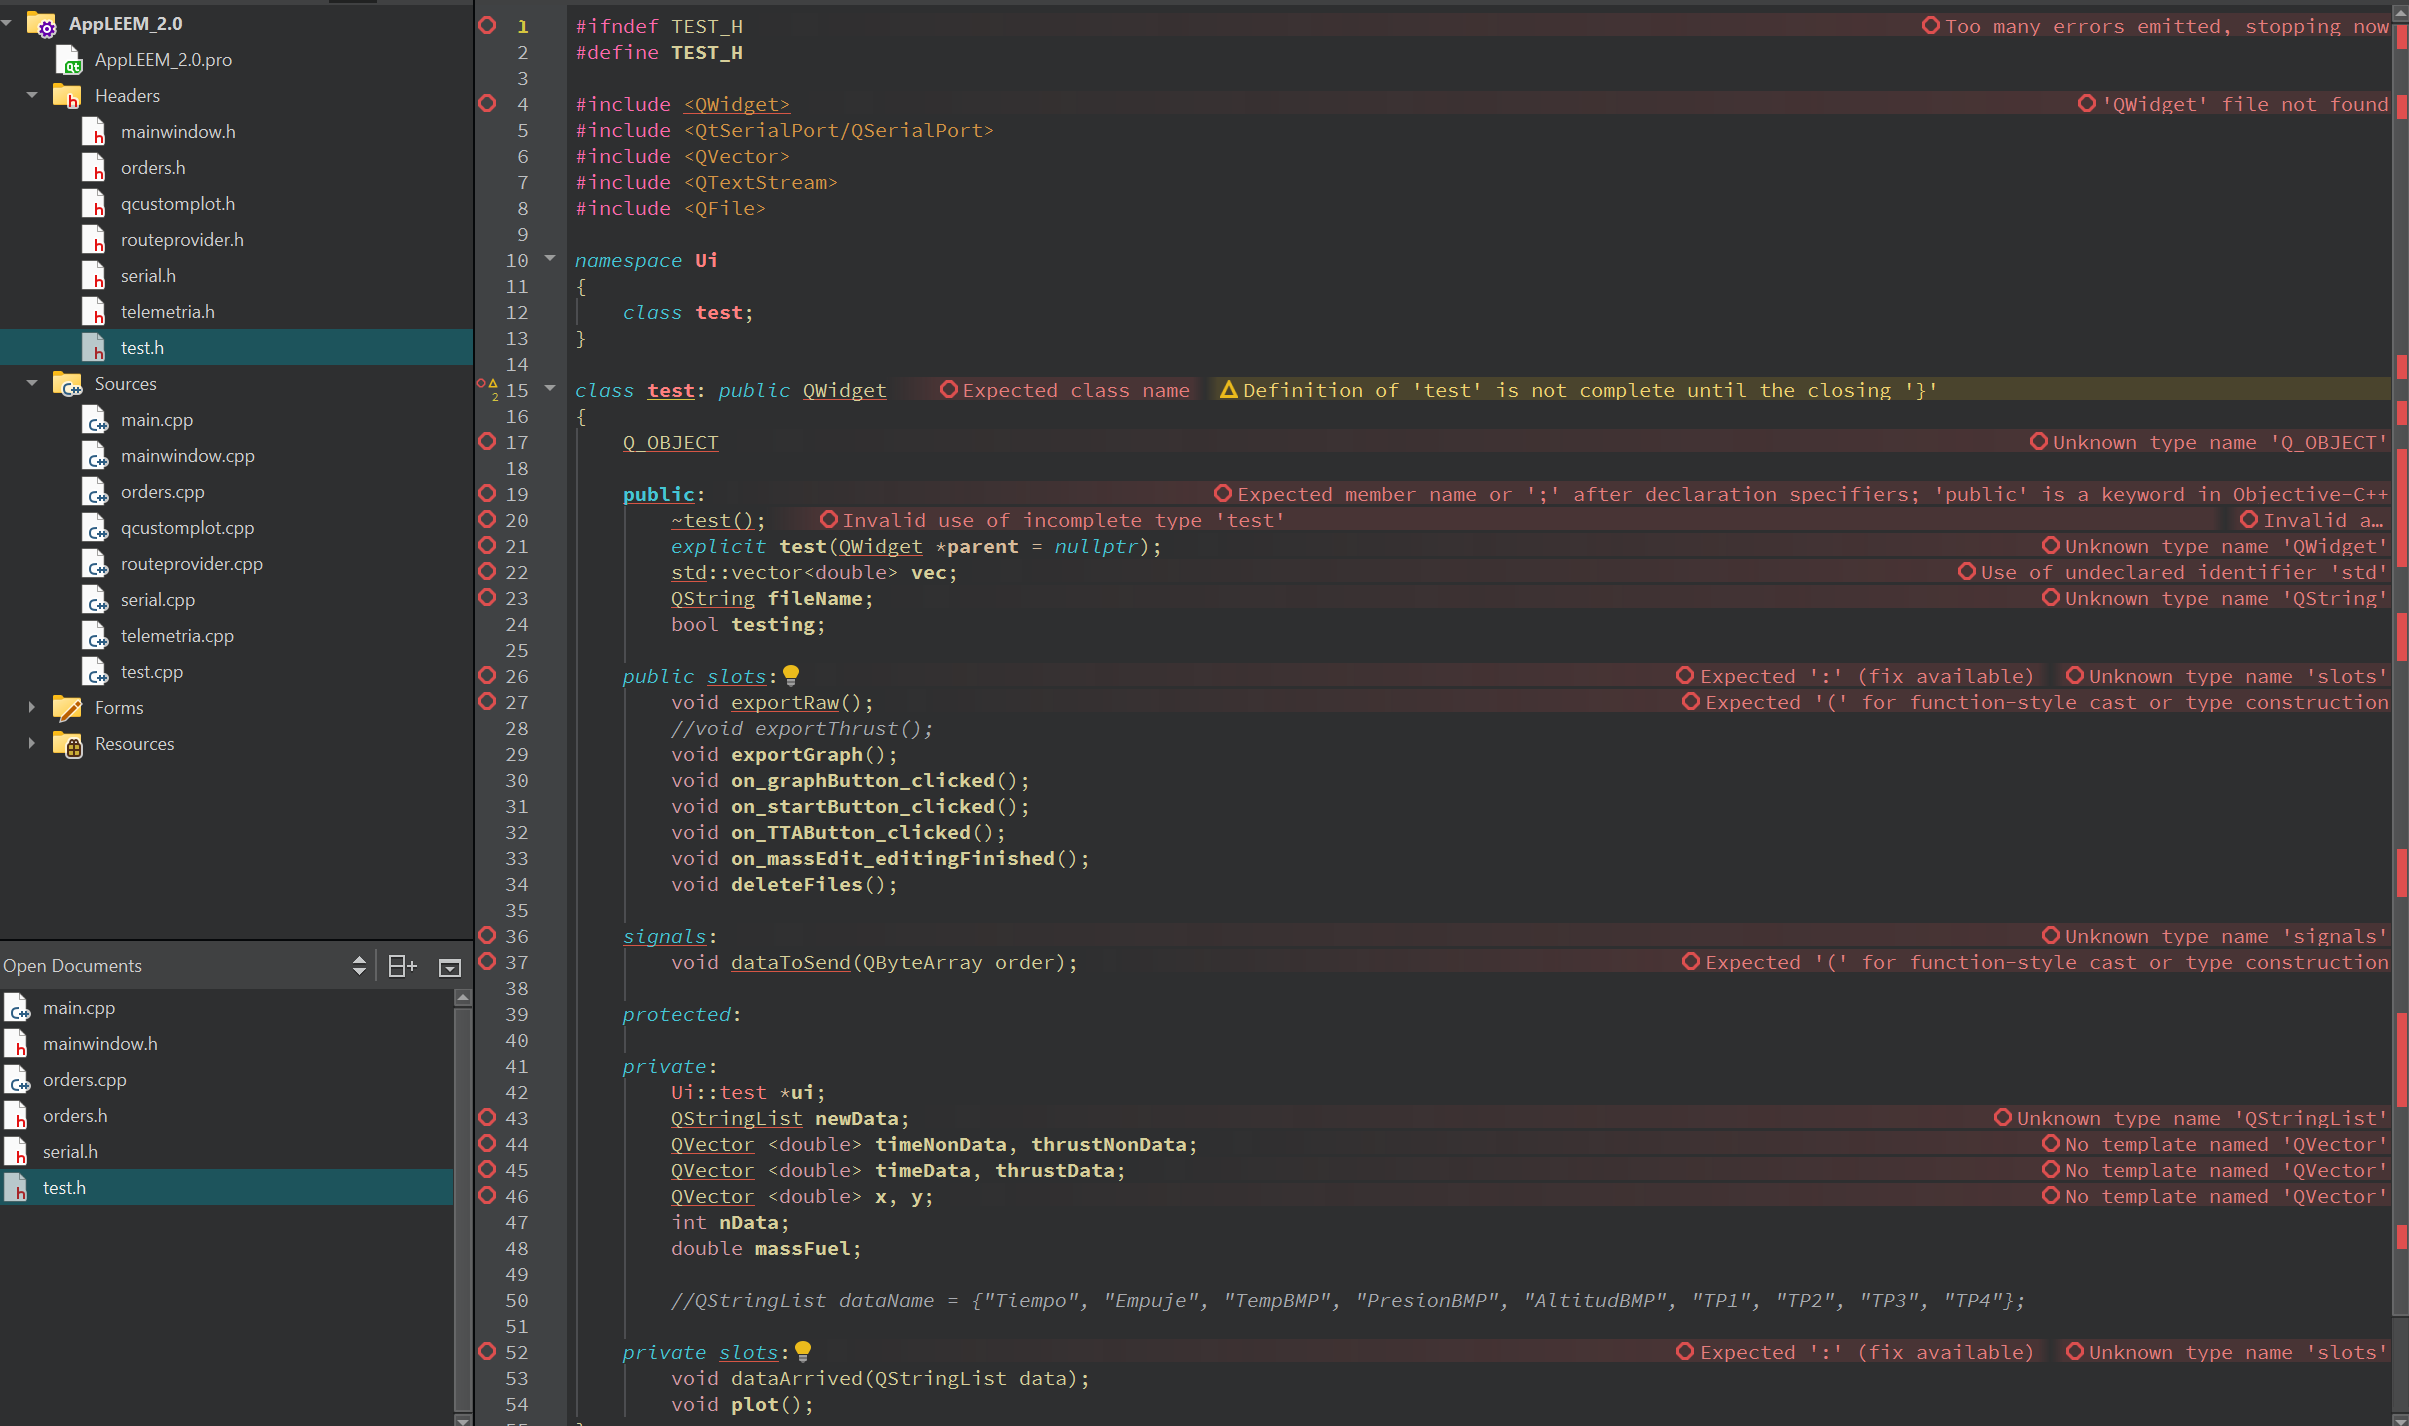The image size is (2409, 1426).
Task: Open mainwindow.h under Headers
Action: [178, 132]
